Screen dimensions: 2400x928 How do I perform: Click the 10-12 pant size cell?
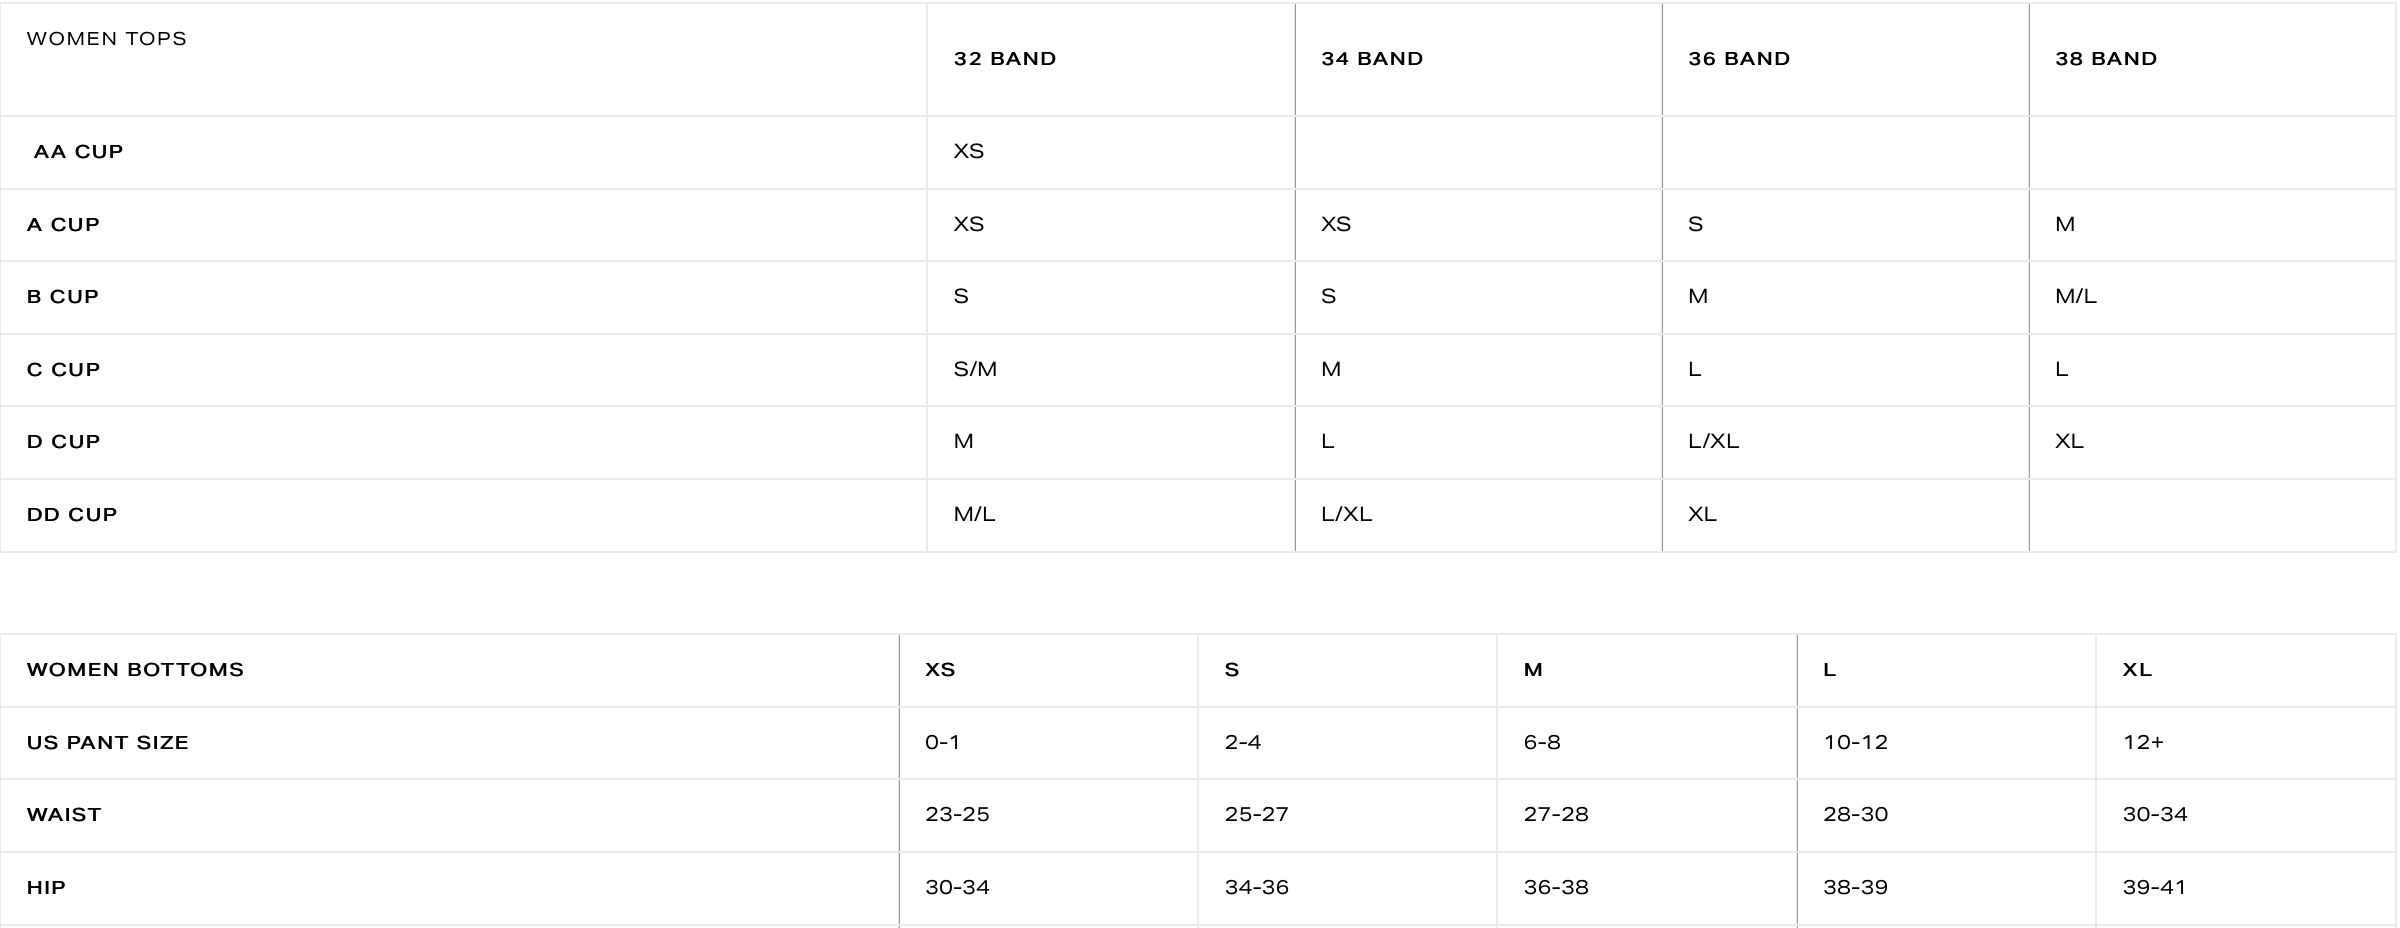click(x=1855, y=743)
